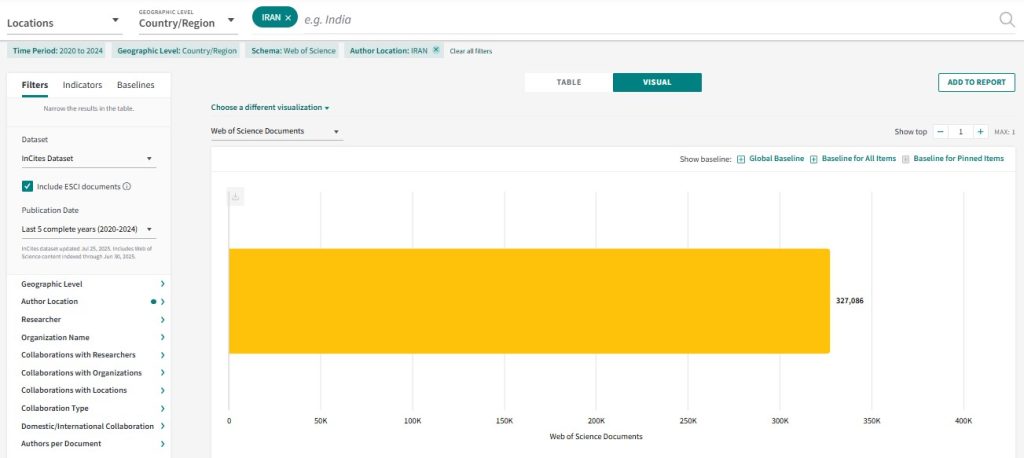Screen dimensions: 1024x458
Task: Decrease Show top count with minus
Action: tap(940, 131)
